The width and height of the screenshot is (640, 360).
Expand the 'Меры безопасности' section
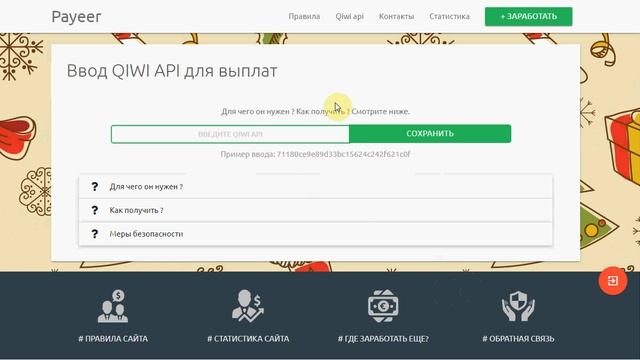coord(316,234)
